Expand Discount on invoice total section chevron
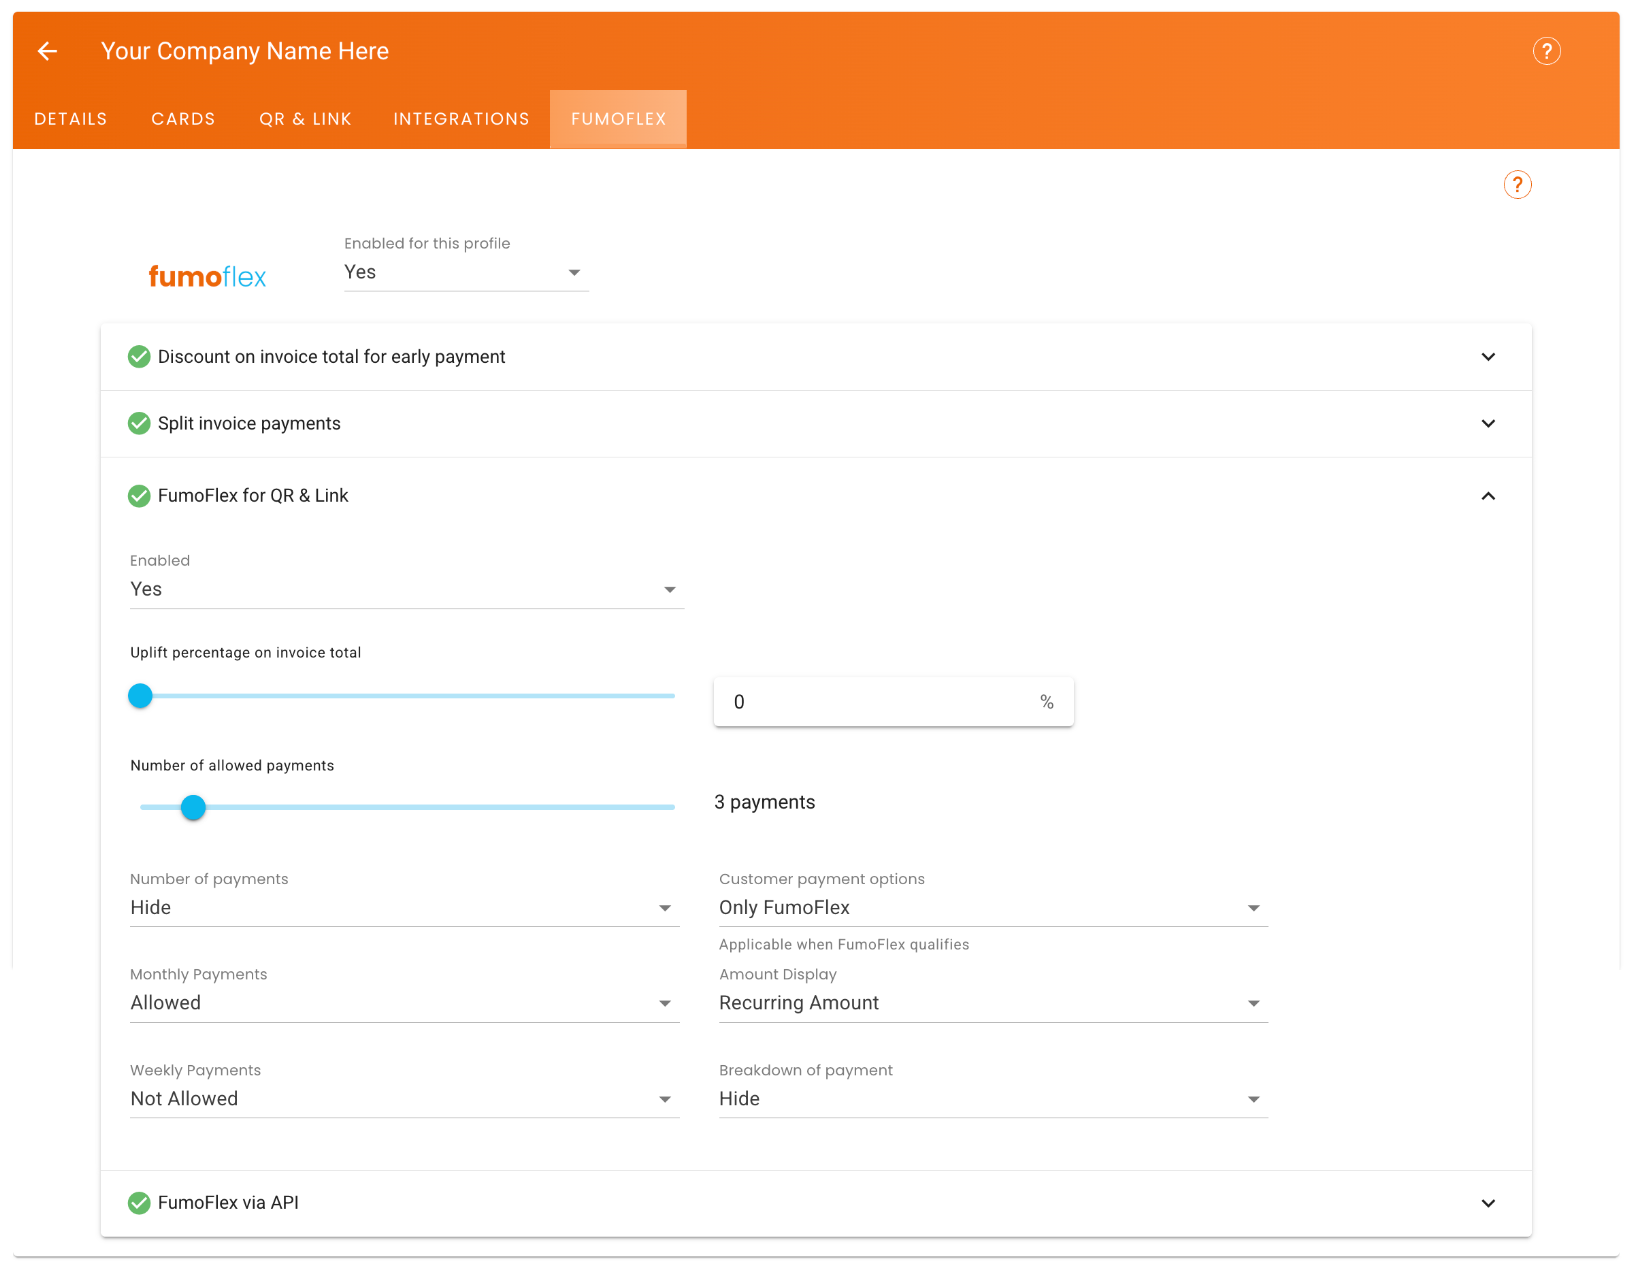 1488,357
